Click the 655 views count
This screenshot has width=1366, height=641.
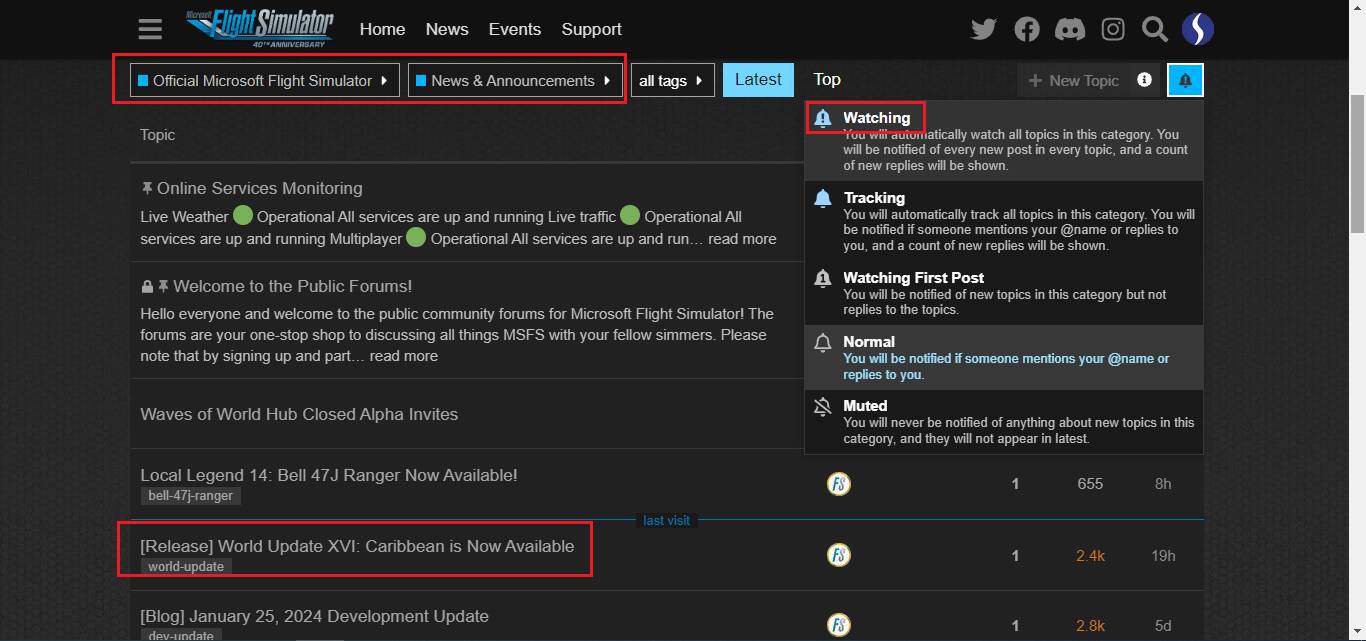point(1090,484)
